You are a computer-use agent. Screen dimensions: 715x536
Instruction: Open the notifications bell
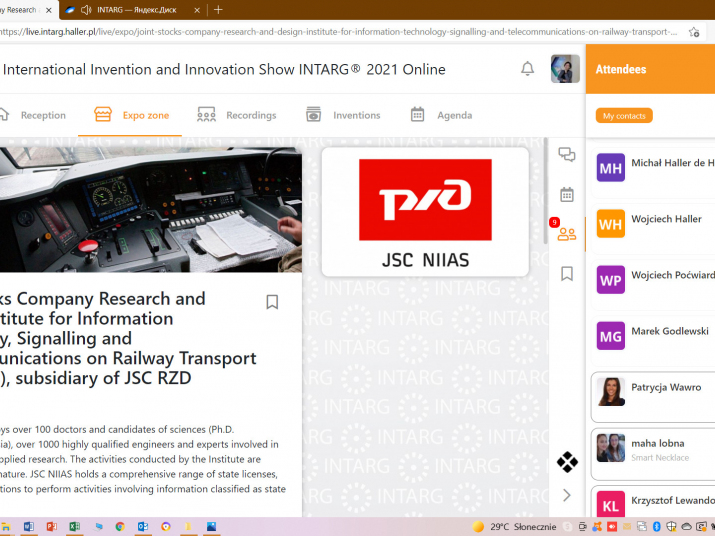point(527,69)
